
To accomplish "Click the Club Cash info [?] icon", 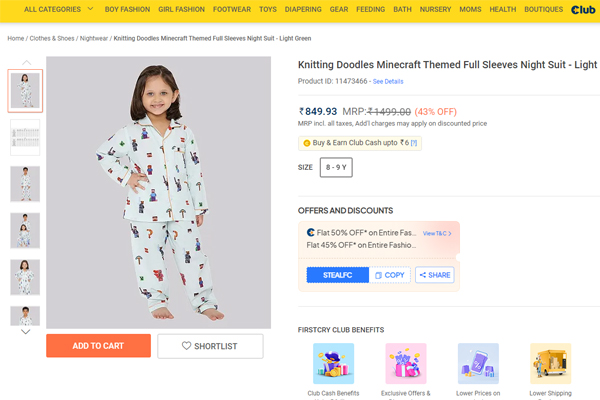I will [414, 143].
